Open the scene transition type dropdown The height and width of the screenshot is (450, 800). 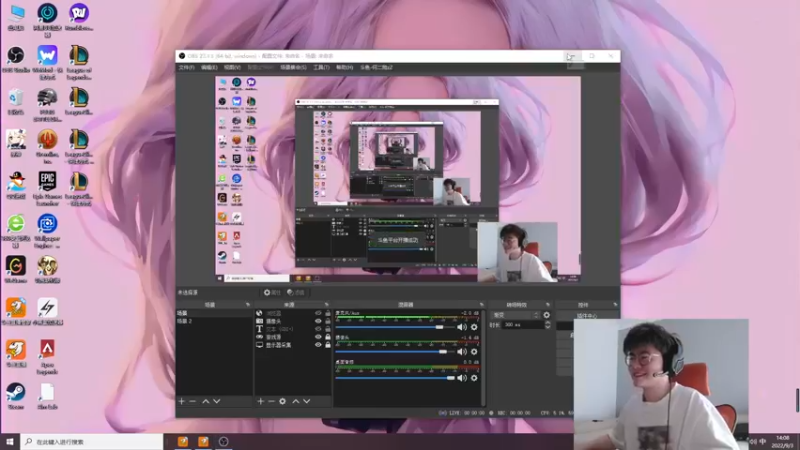pyautogui.click(x=515, y=315)
